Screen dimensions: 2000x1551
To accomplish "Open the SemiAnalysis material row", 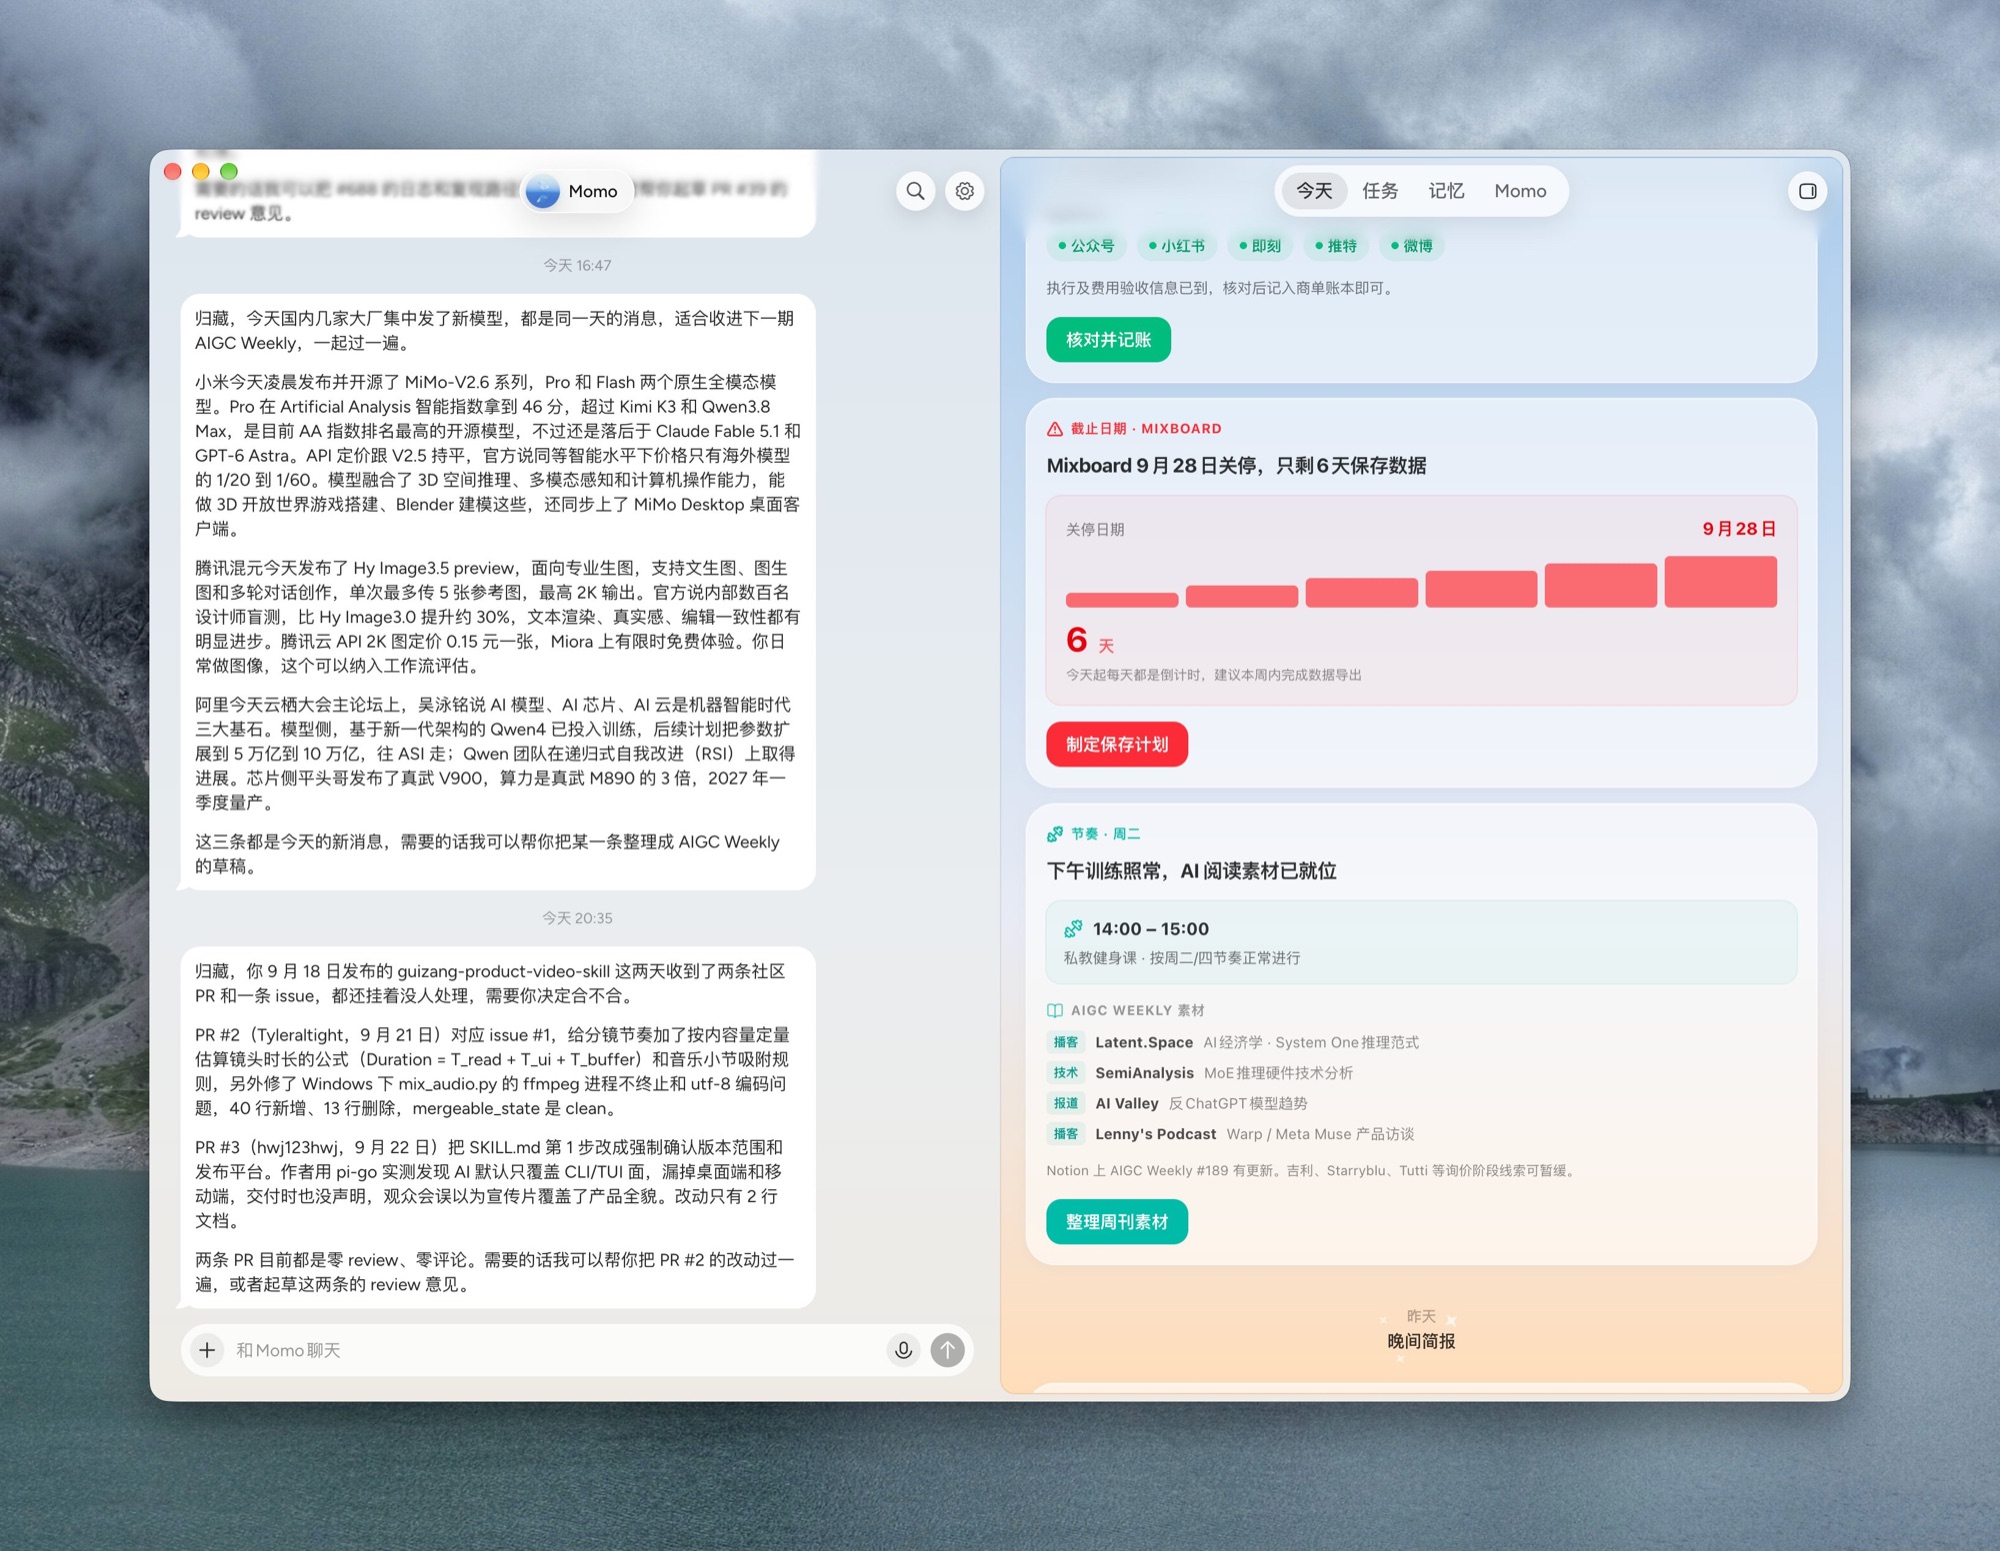I will [x=1421, y=1073].
